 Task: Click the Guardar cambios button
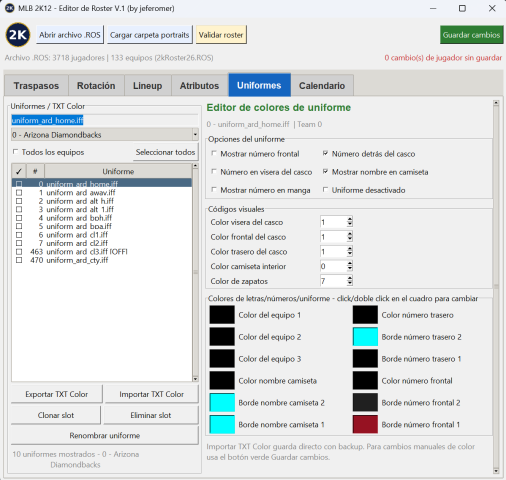(471, 35)
